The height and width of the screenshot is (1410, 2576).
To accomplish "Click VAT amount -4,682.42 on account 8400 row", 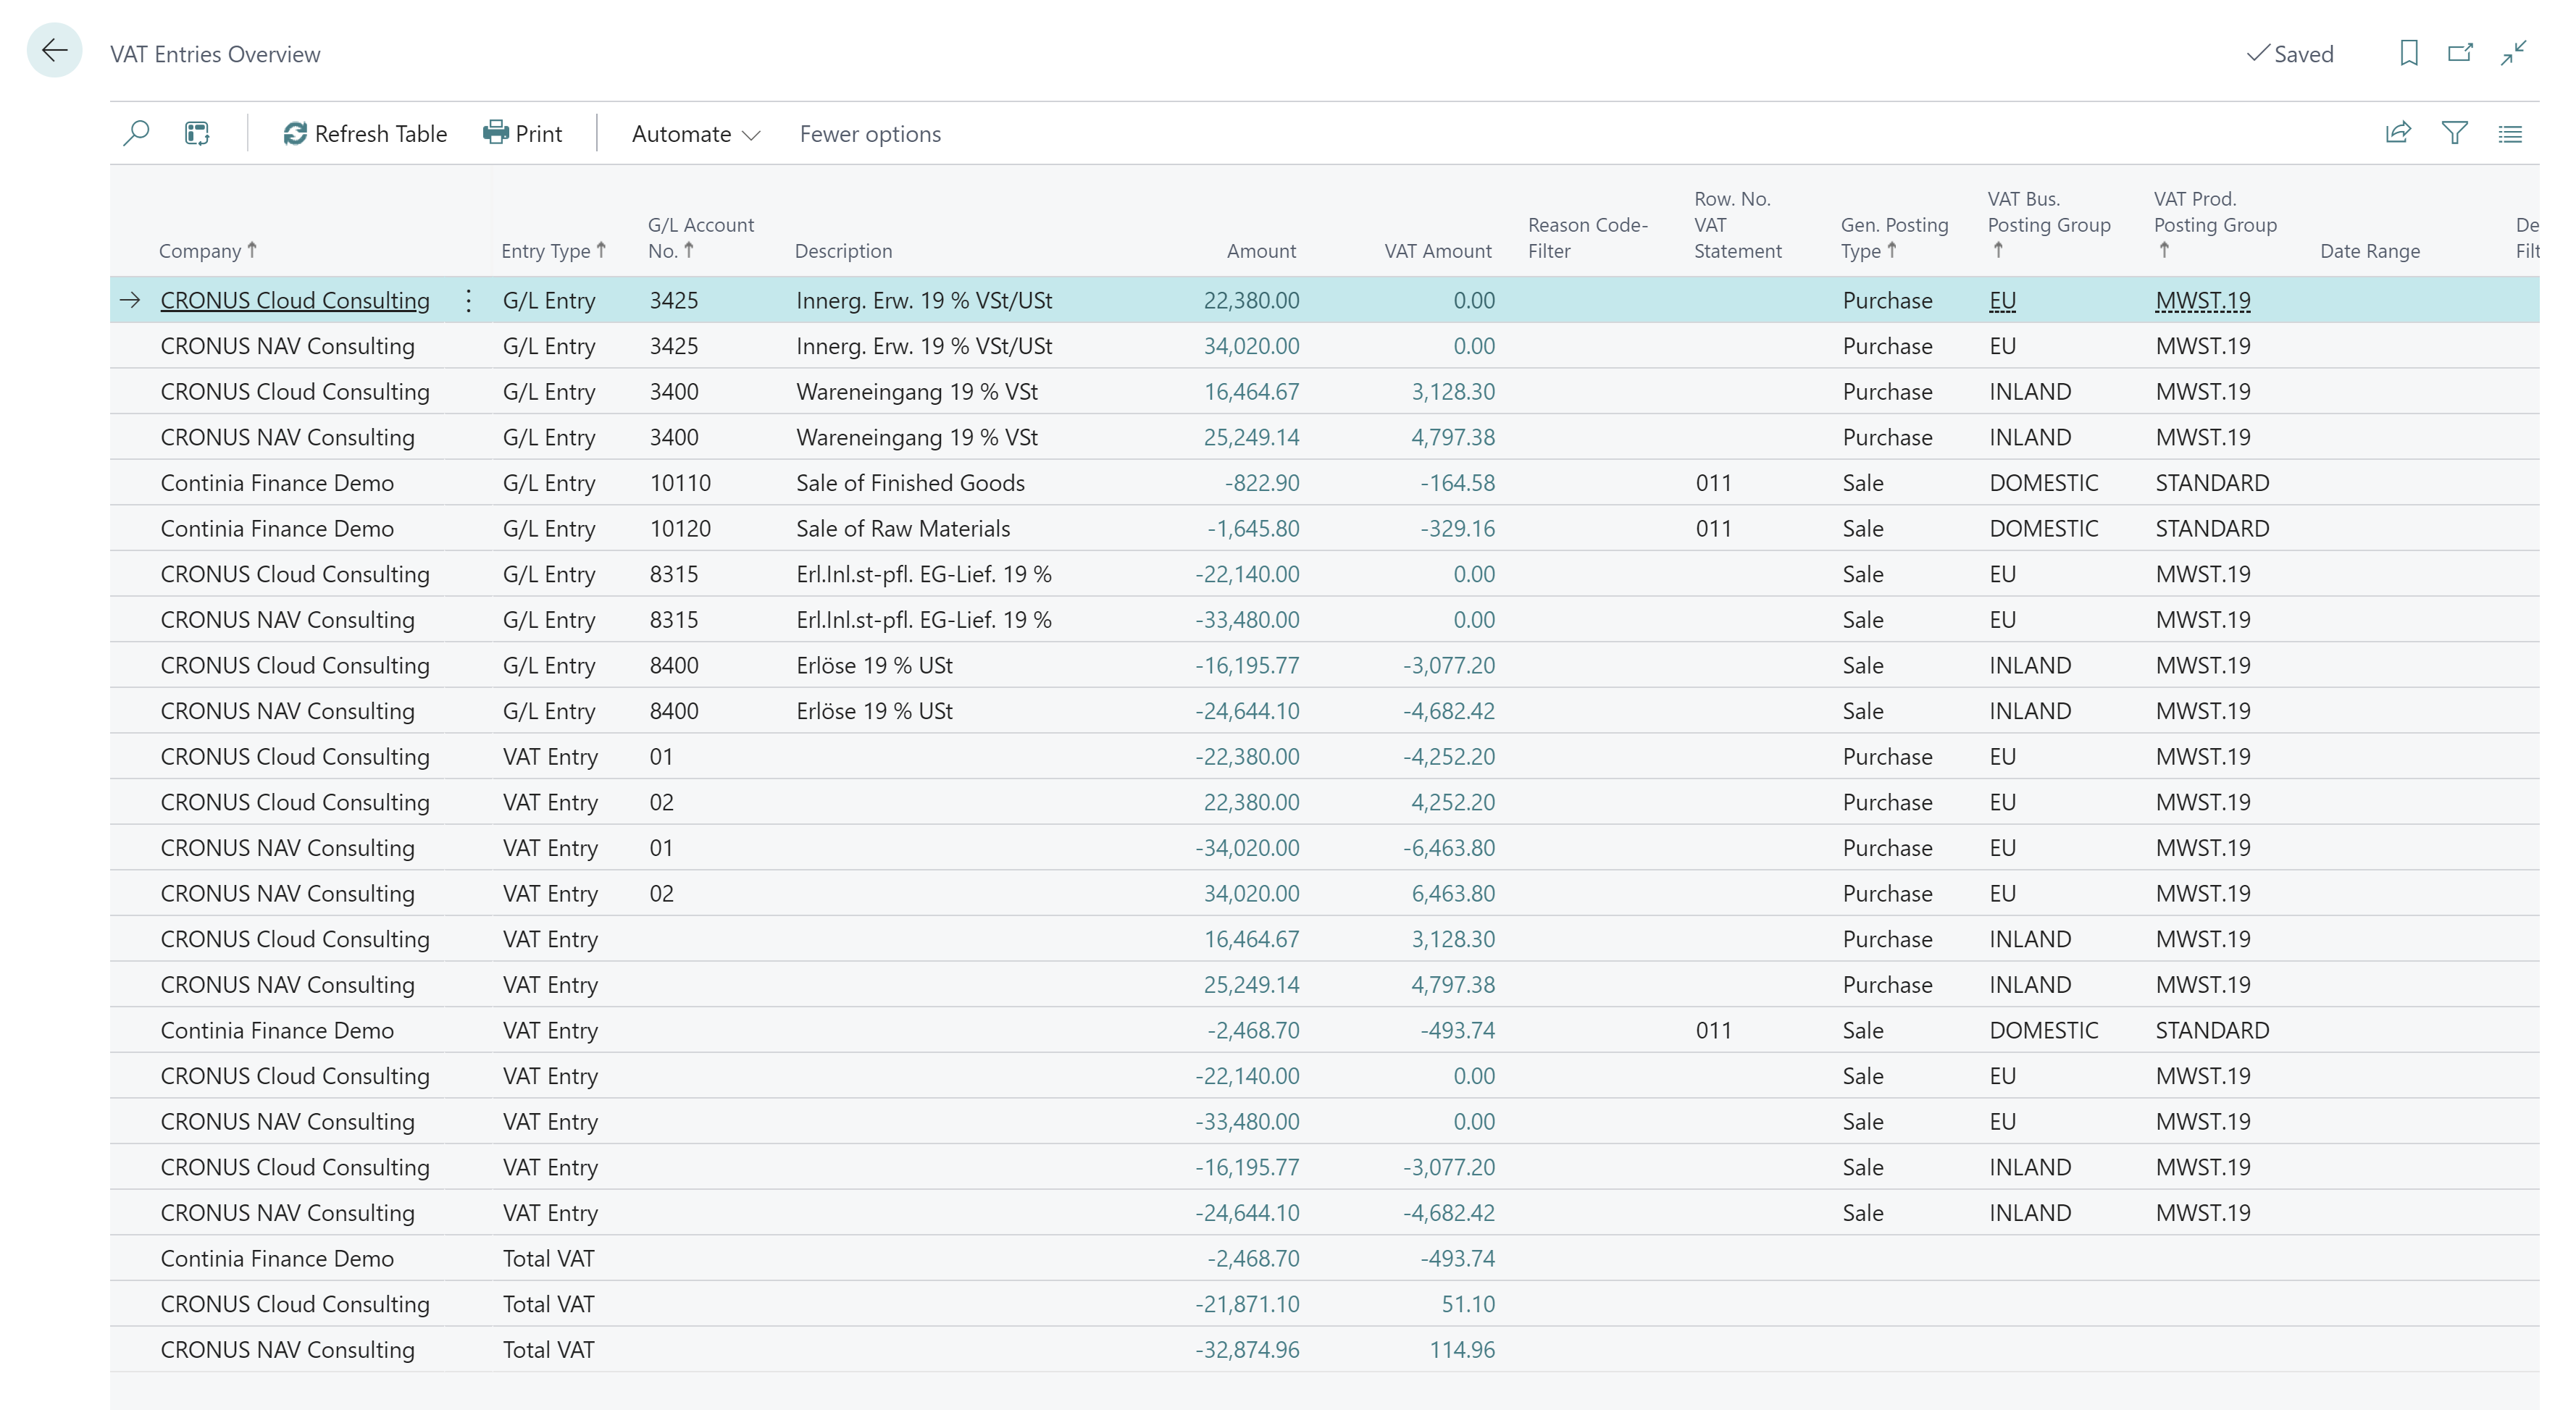I will pyautogui.click(x=1449, y=711).
